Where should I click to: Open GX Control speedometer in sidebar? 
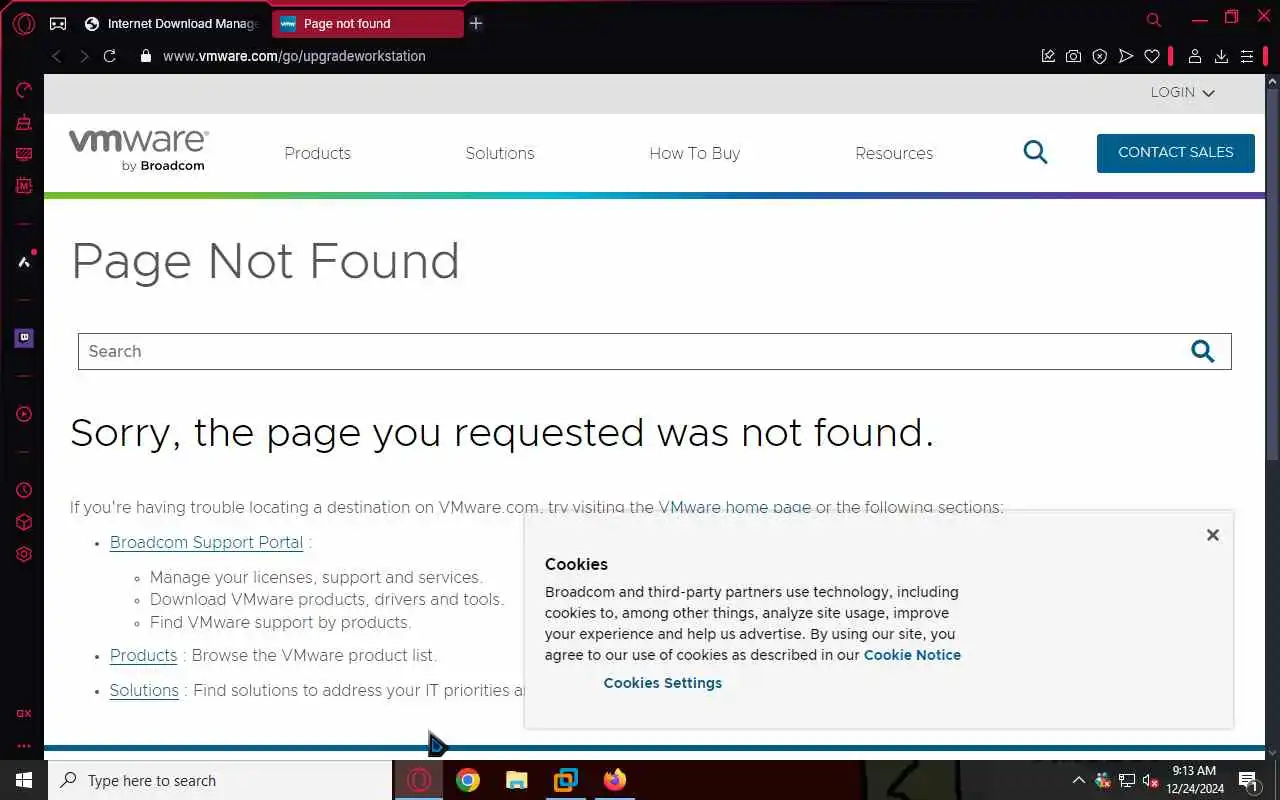(x=24, y=90)
